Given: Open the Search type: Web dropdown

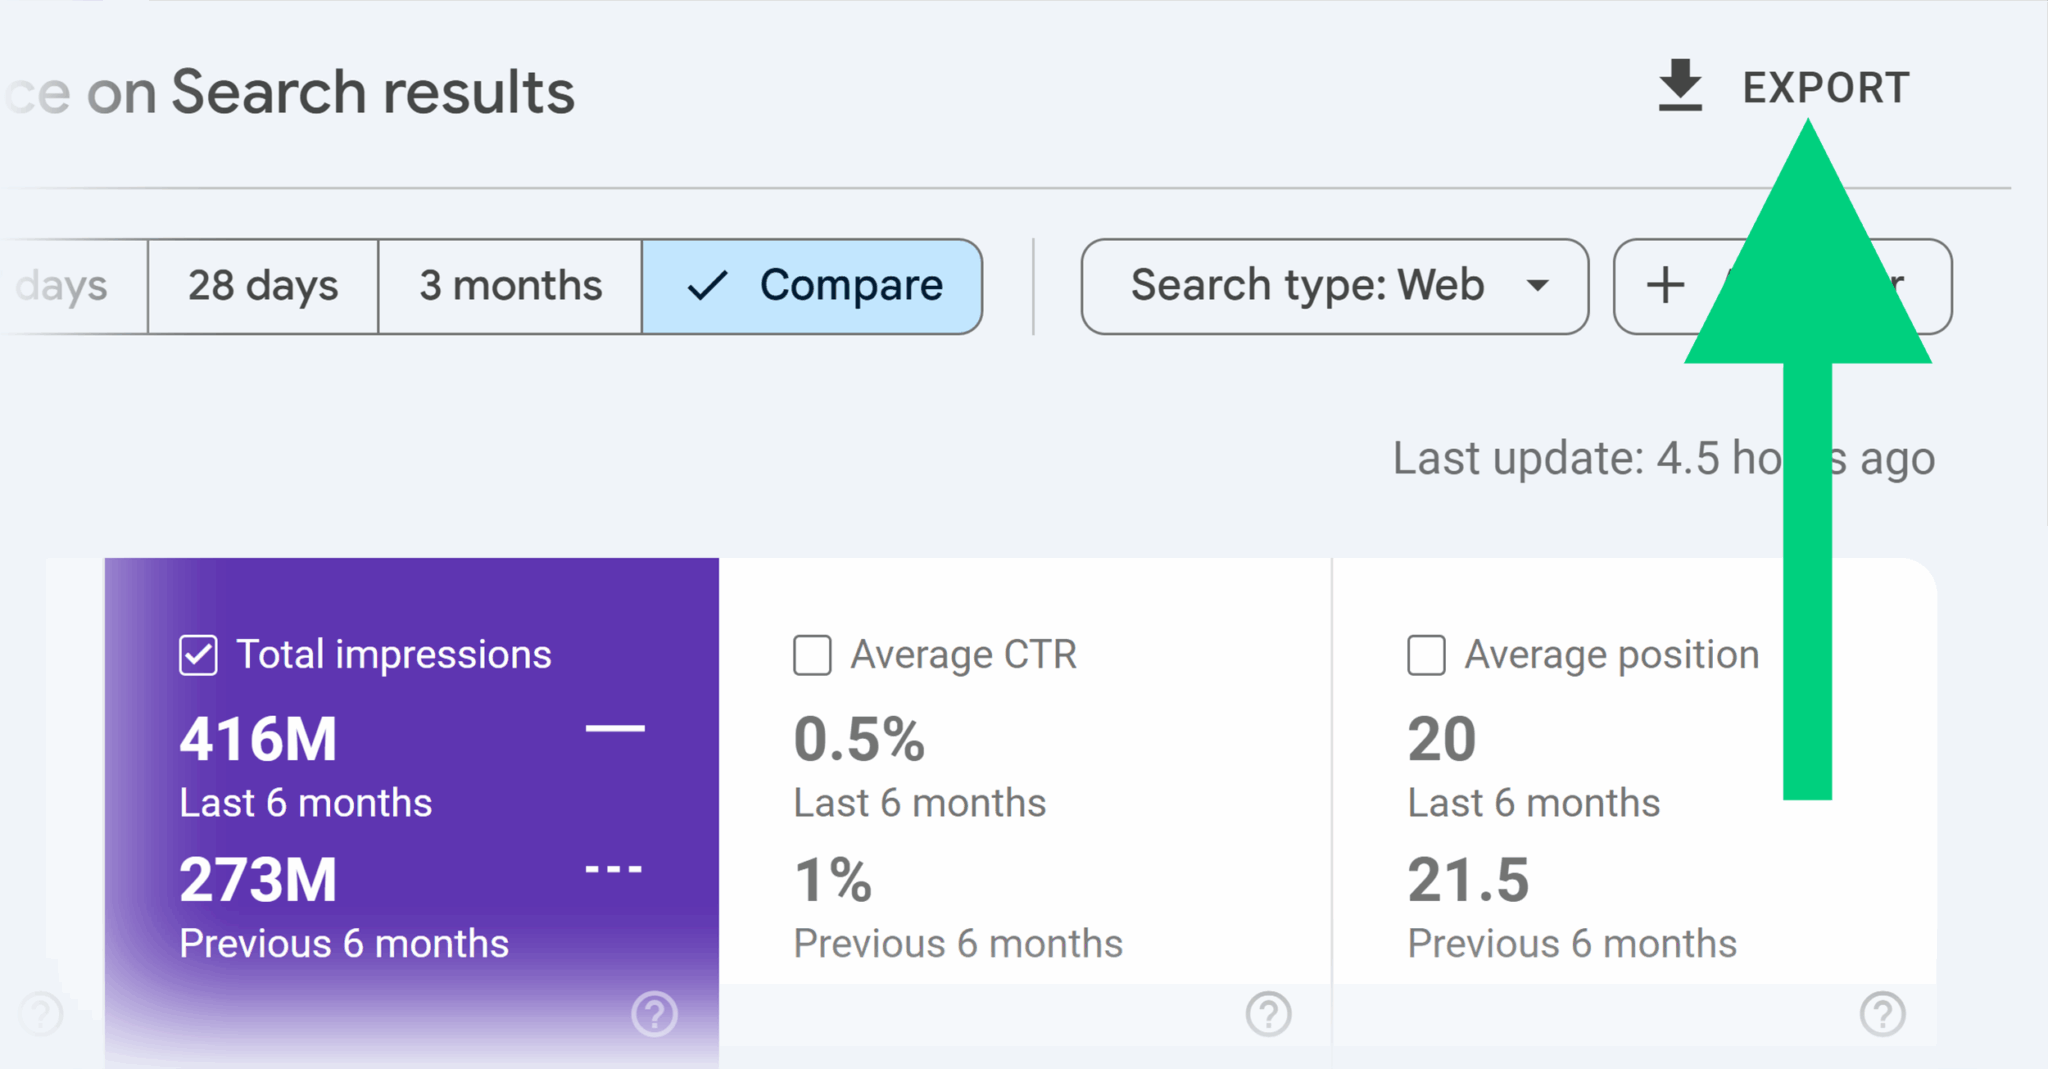Looking at the screenshot, I should [x=1334, y=286].
